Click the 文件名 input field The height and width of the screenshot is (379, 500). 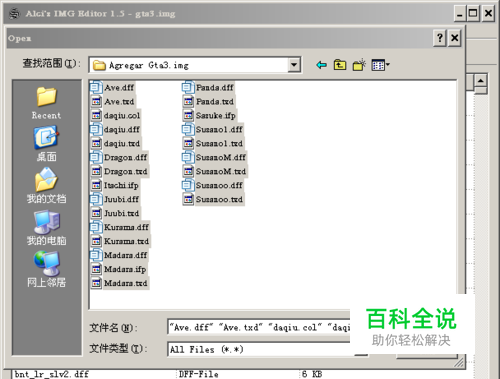[x=259, y=327]
